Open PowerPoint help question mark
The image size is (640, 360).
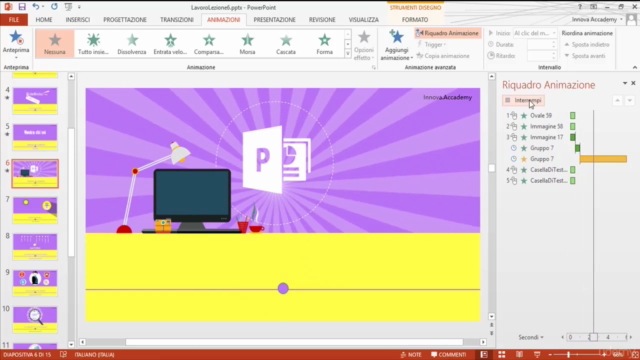pos(580,7)
